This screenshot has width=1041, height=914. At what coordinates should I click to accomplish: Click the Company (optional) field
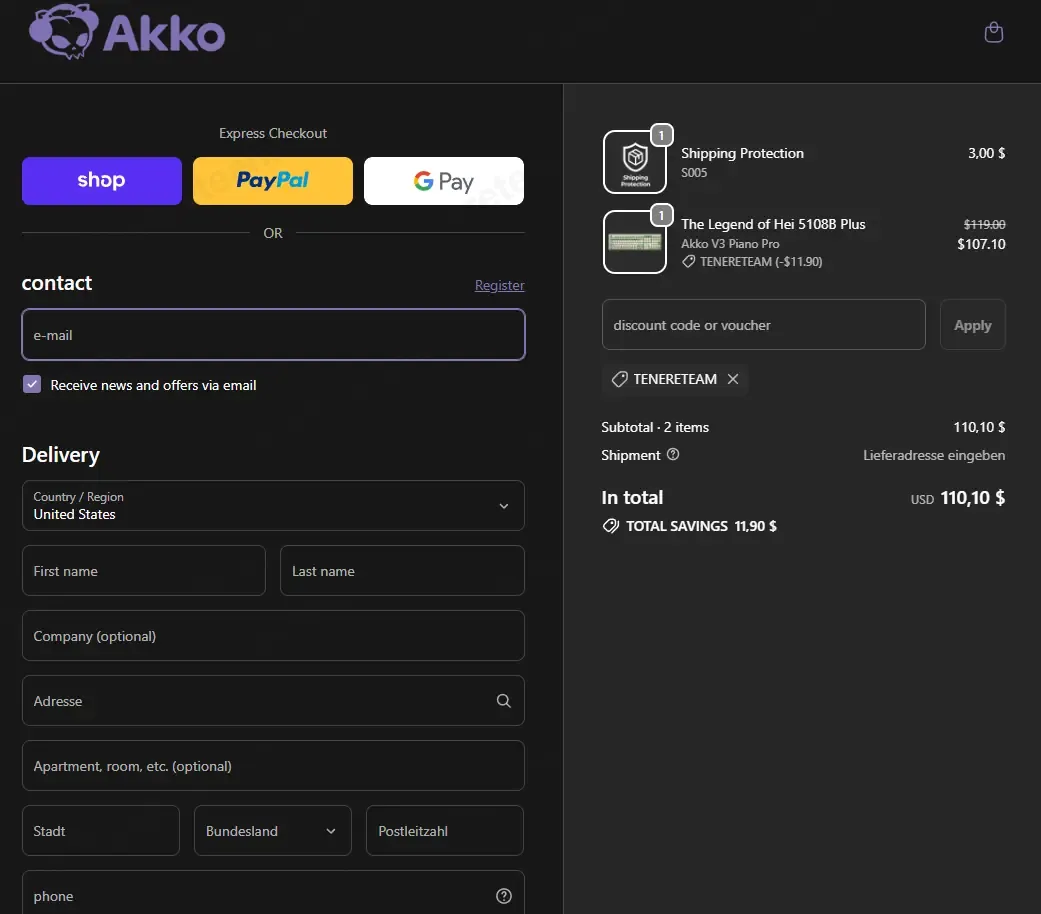(273, 636)
